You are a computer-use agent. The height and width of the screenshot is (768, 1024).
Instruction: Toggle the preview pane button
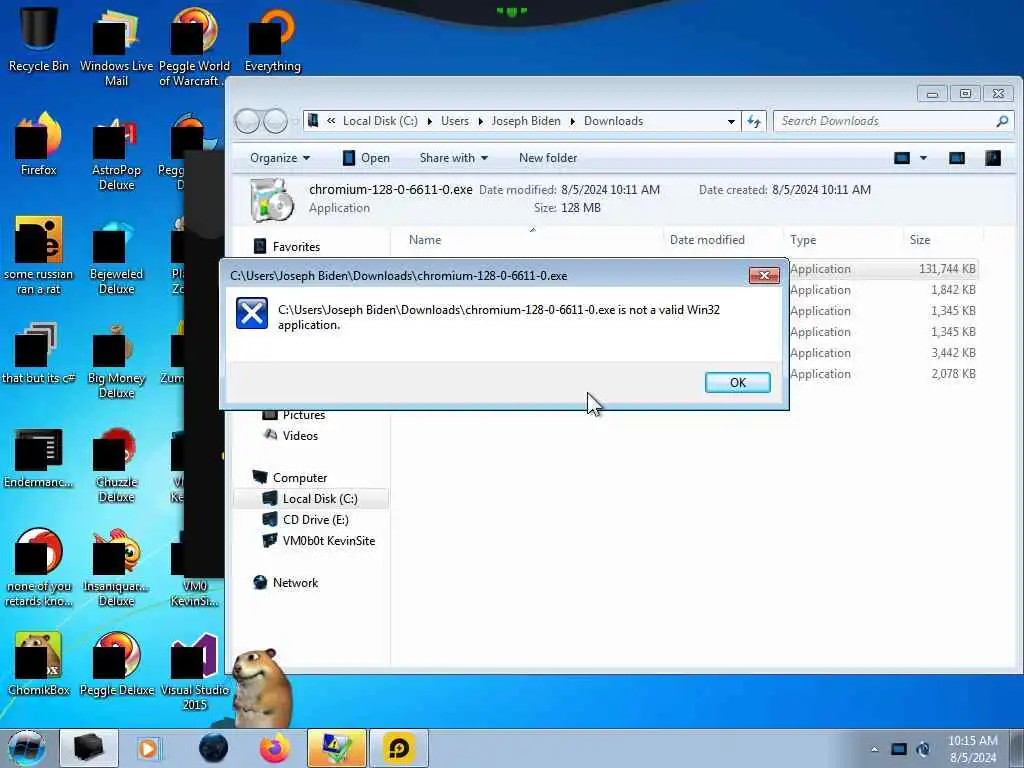(957, 158)
